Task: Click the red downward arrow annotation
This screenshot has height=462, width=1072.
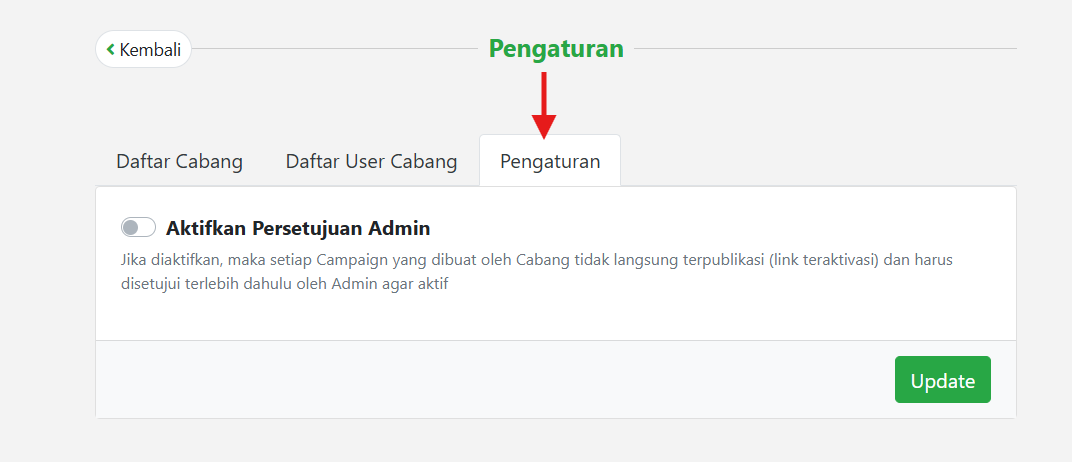Action: 543,95
